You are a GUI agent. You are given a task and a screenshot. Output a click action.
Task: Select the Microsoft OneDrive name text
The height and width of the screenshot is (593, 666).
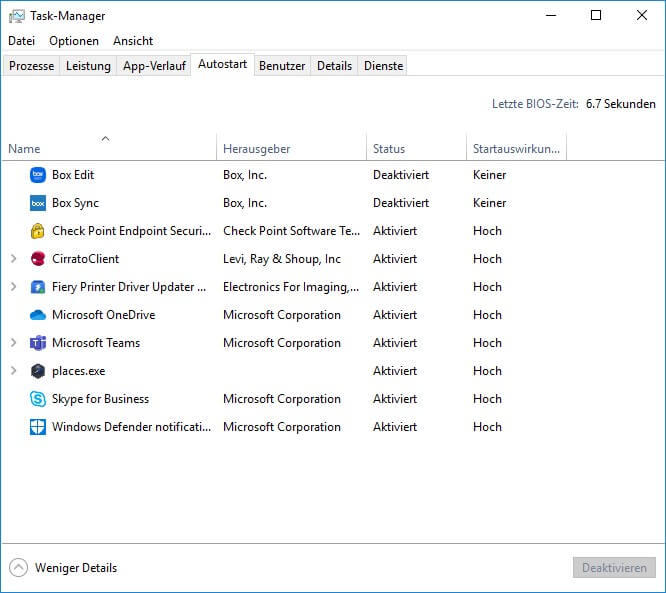pos(104,315)
